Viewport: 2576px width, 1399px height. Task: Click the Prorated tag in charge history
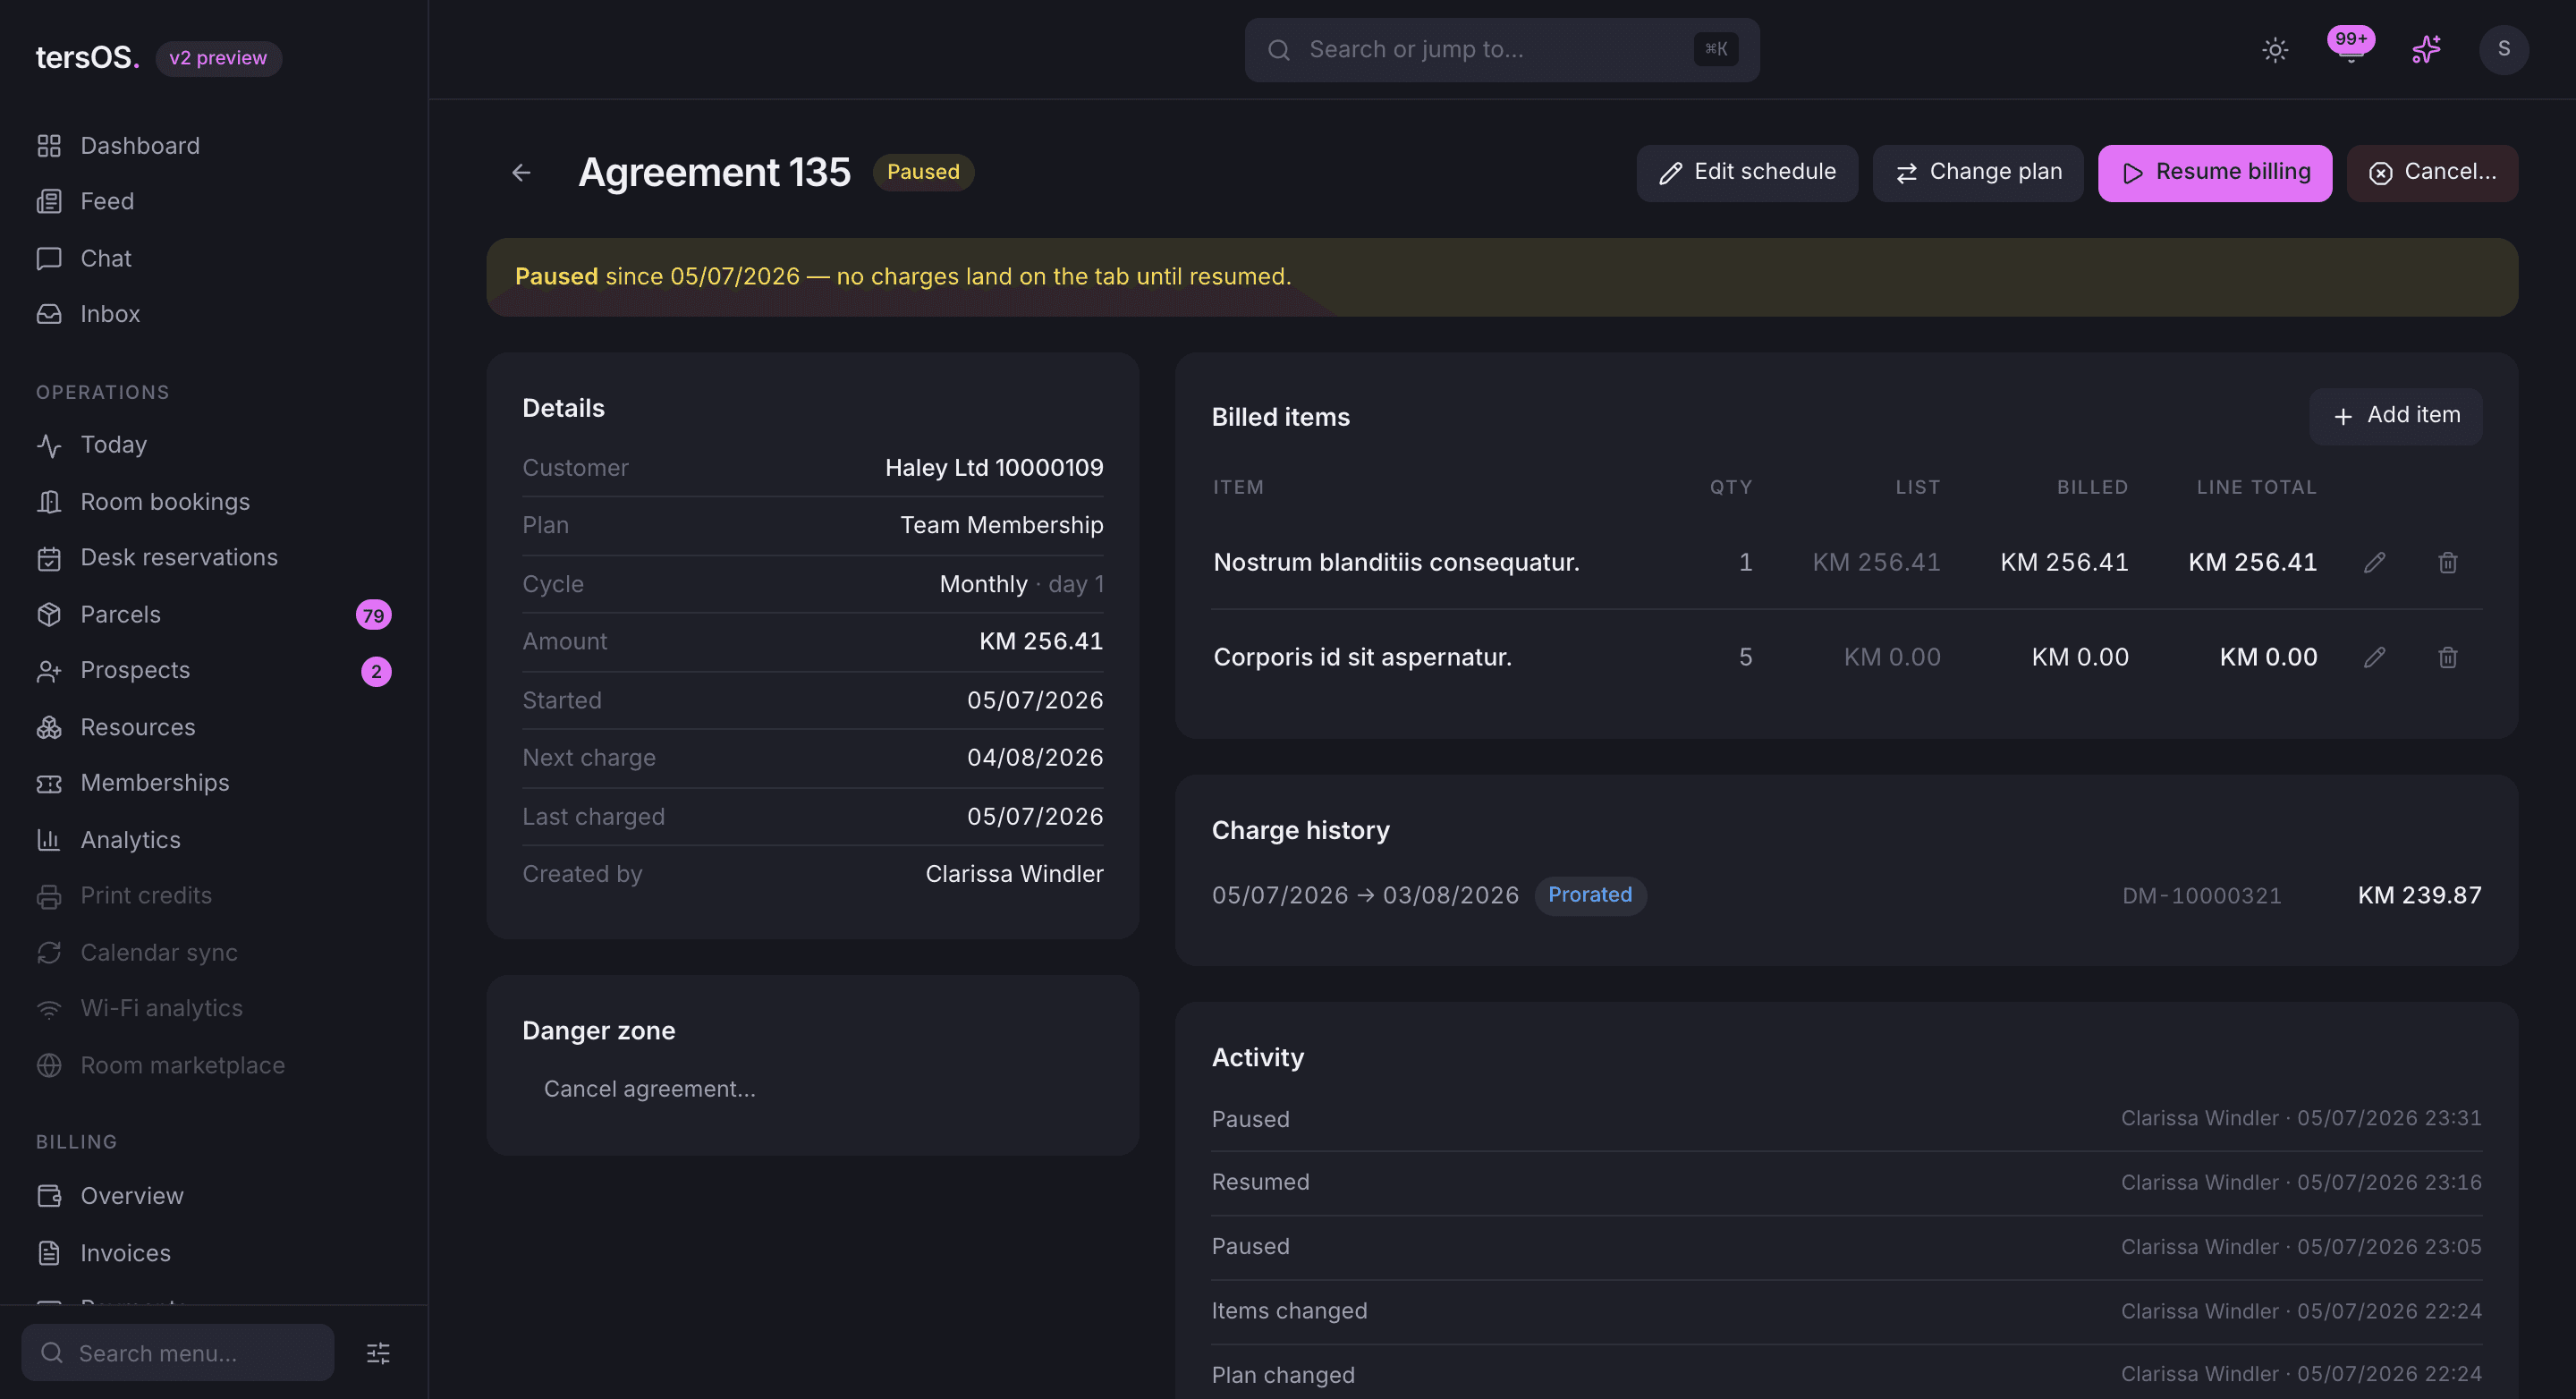pyautogui.click(x=1589, y=895)
